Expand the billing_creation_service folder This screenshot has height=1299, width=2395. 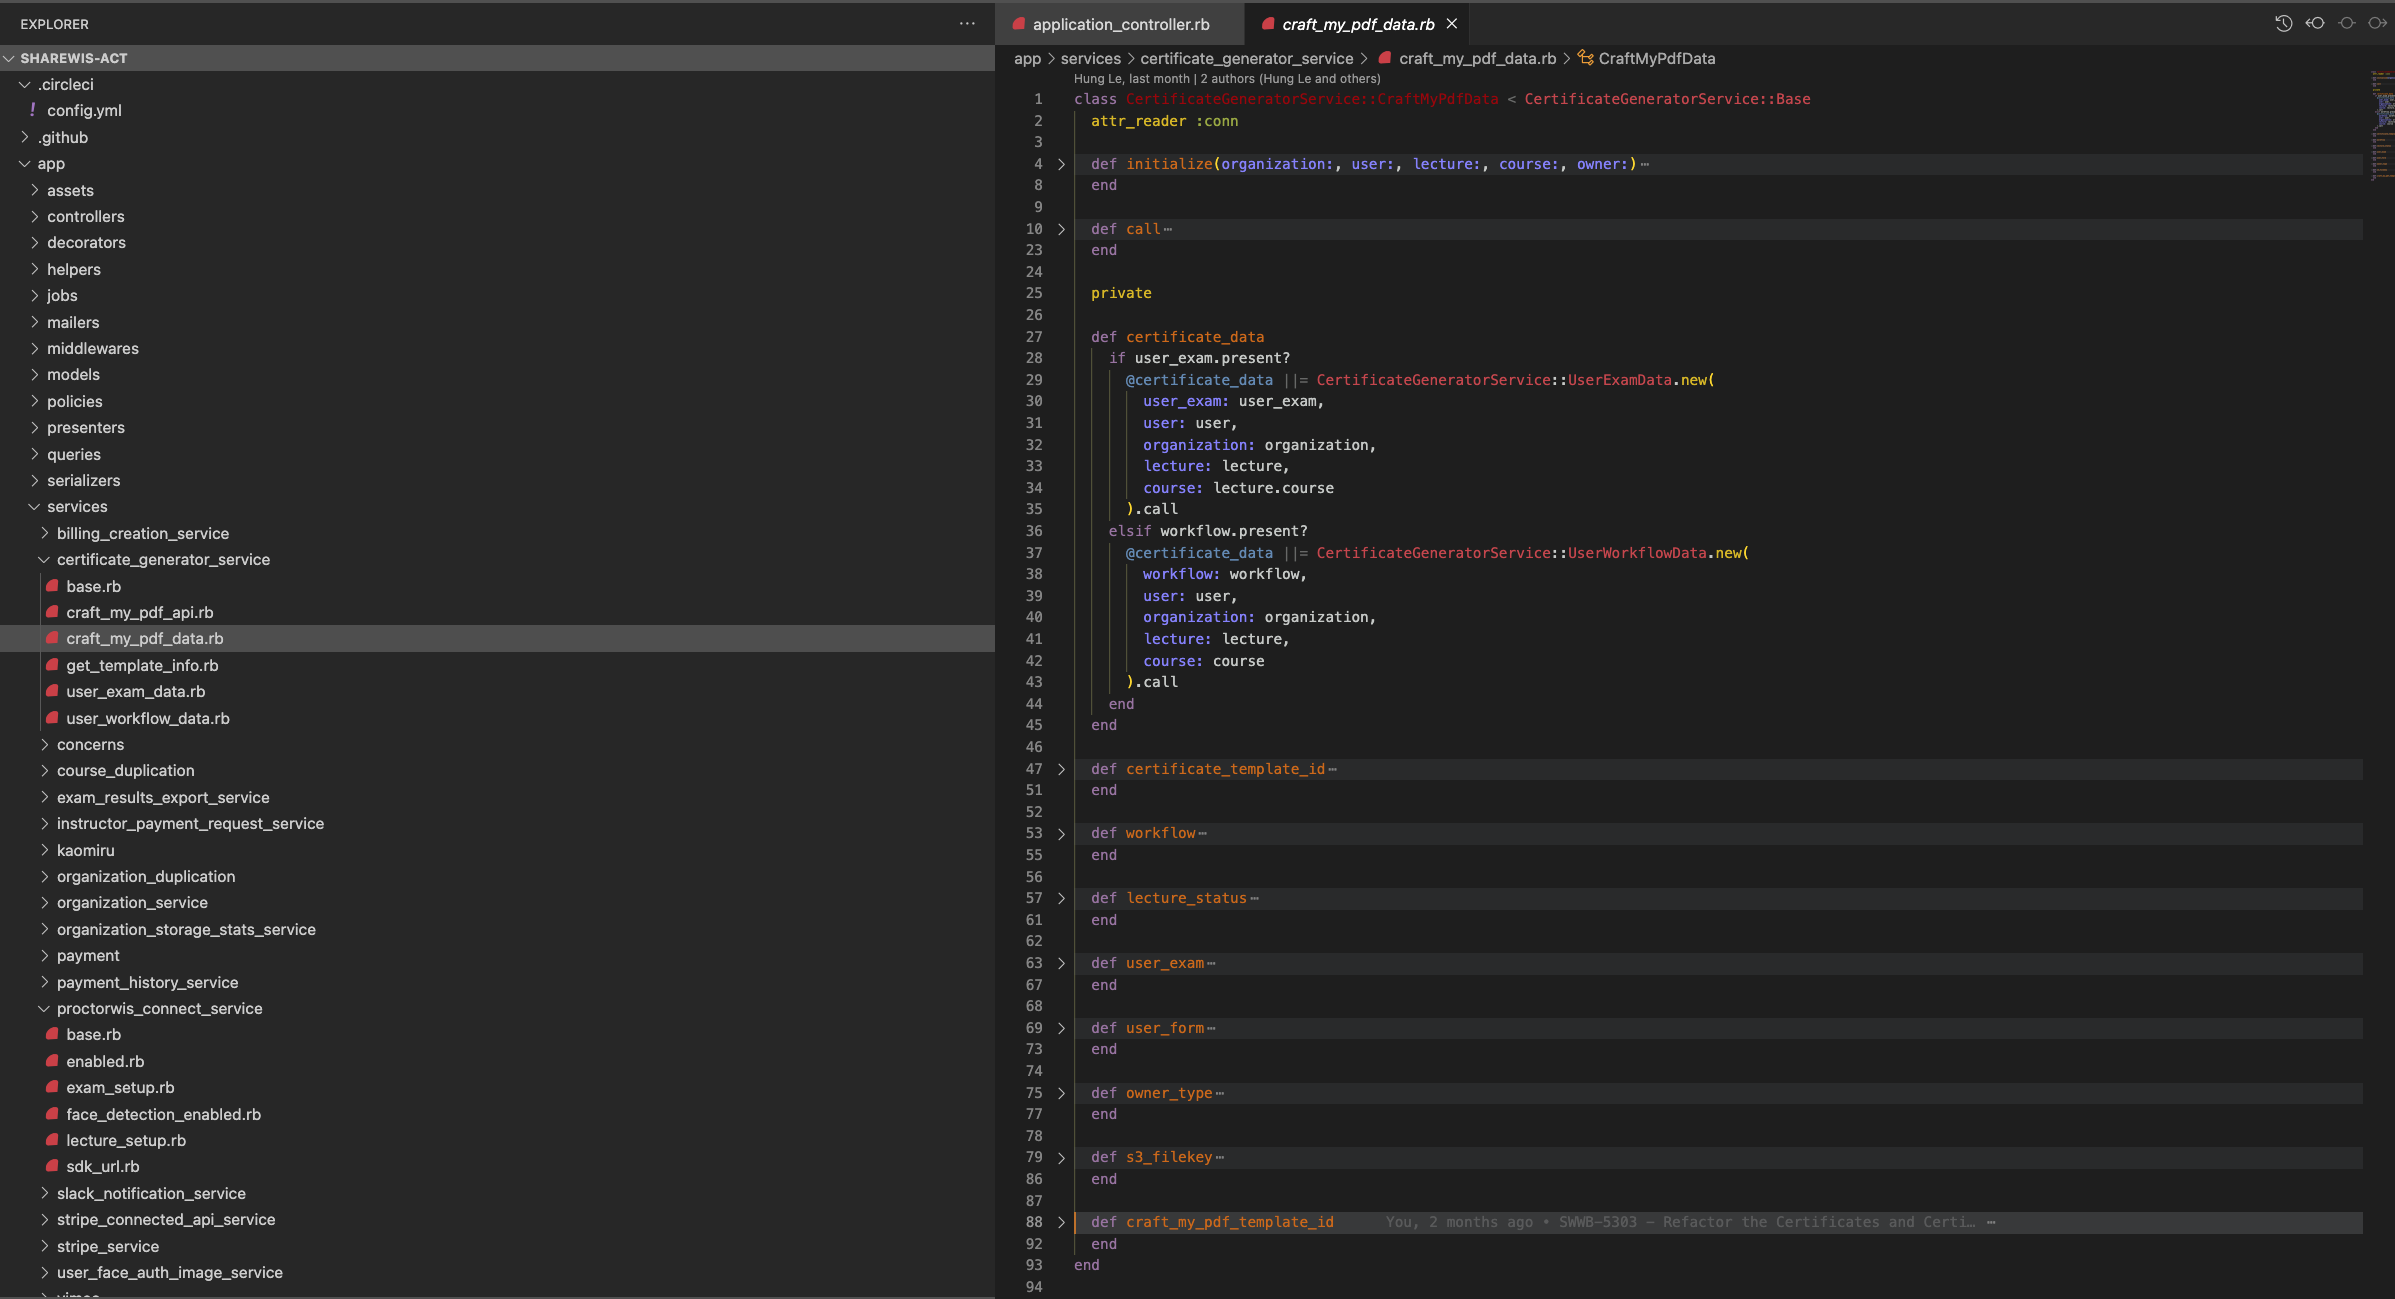pos(497,533)
